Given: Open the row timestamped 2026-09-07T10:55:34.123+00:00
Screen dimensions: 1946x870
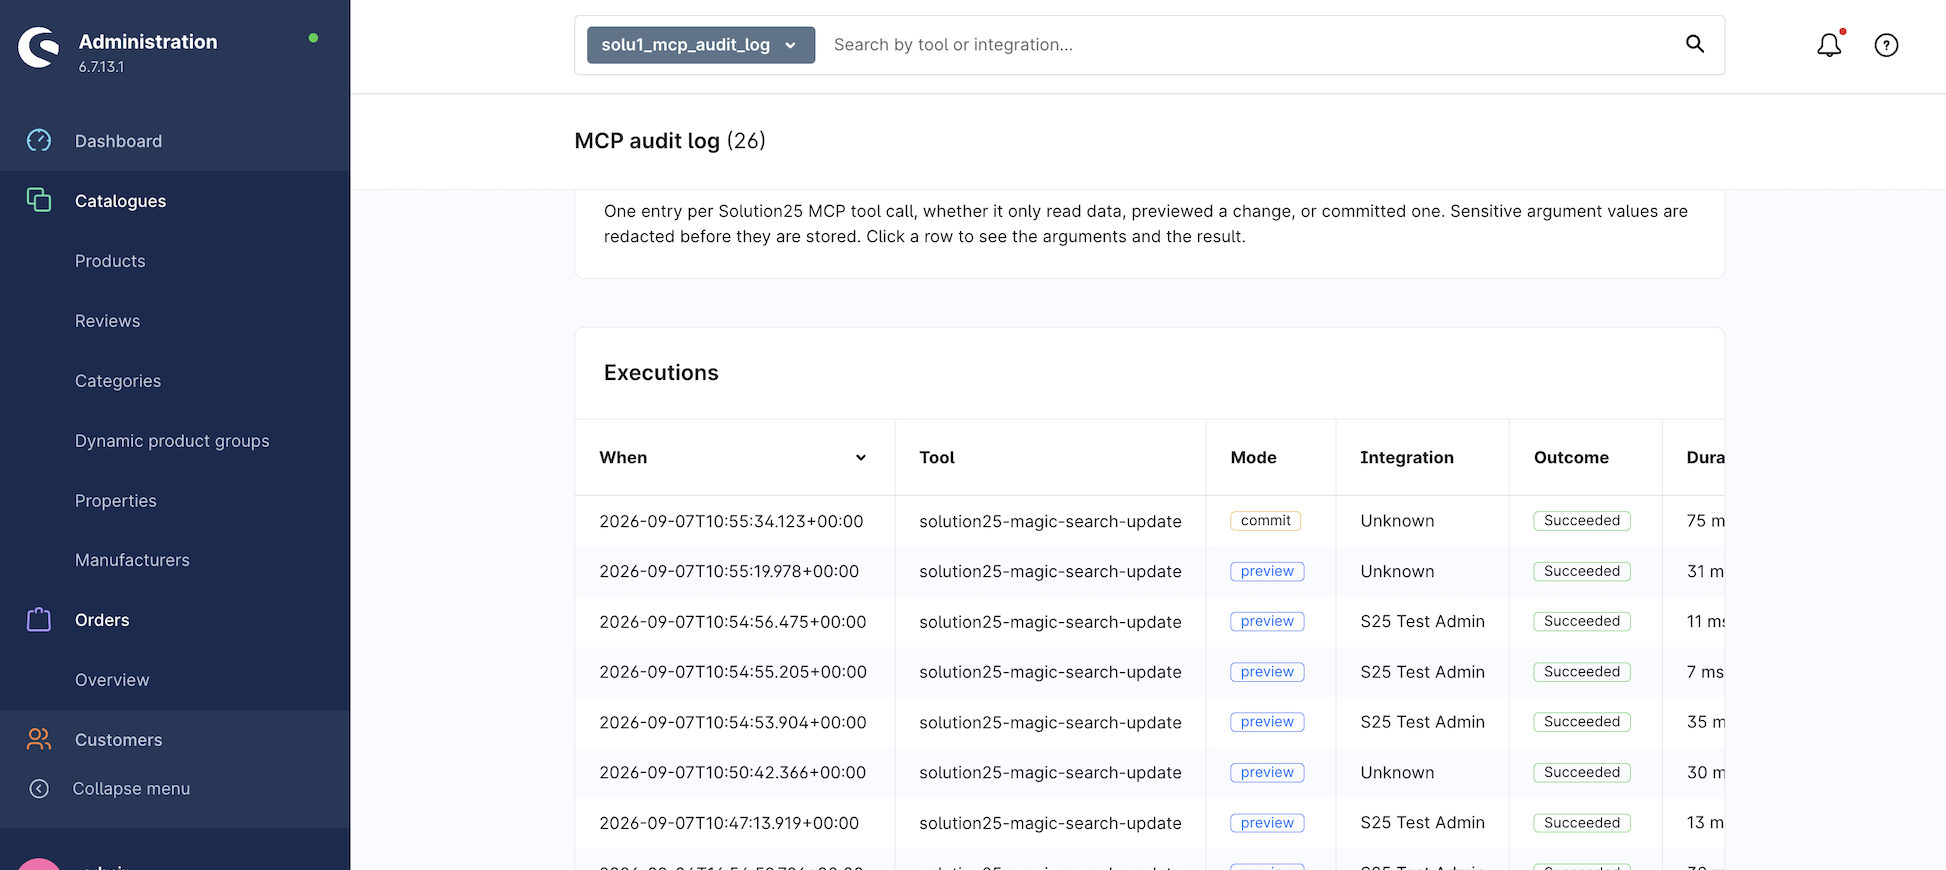Looking at the screenshot, I should coord(1150,521).
